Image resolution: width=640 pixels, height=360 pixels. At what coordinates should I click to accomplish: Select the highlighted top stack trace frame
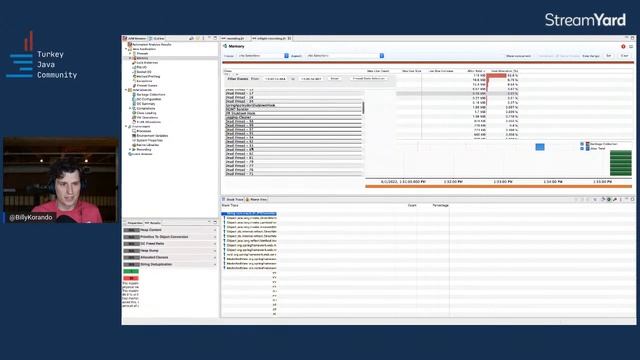point(249,213)
